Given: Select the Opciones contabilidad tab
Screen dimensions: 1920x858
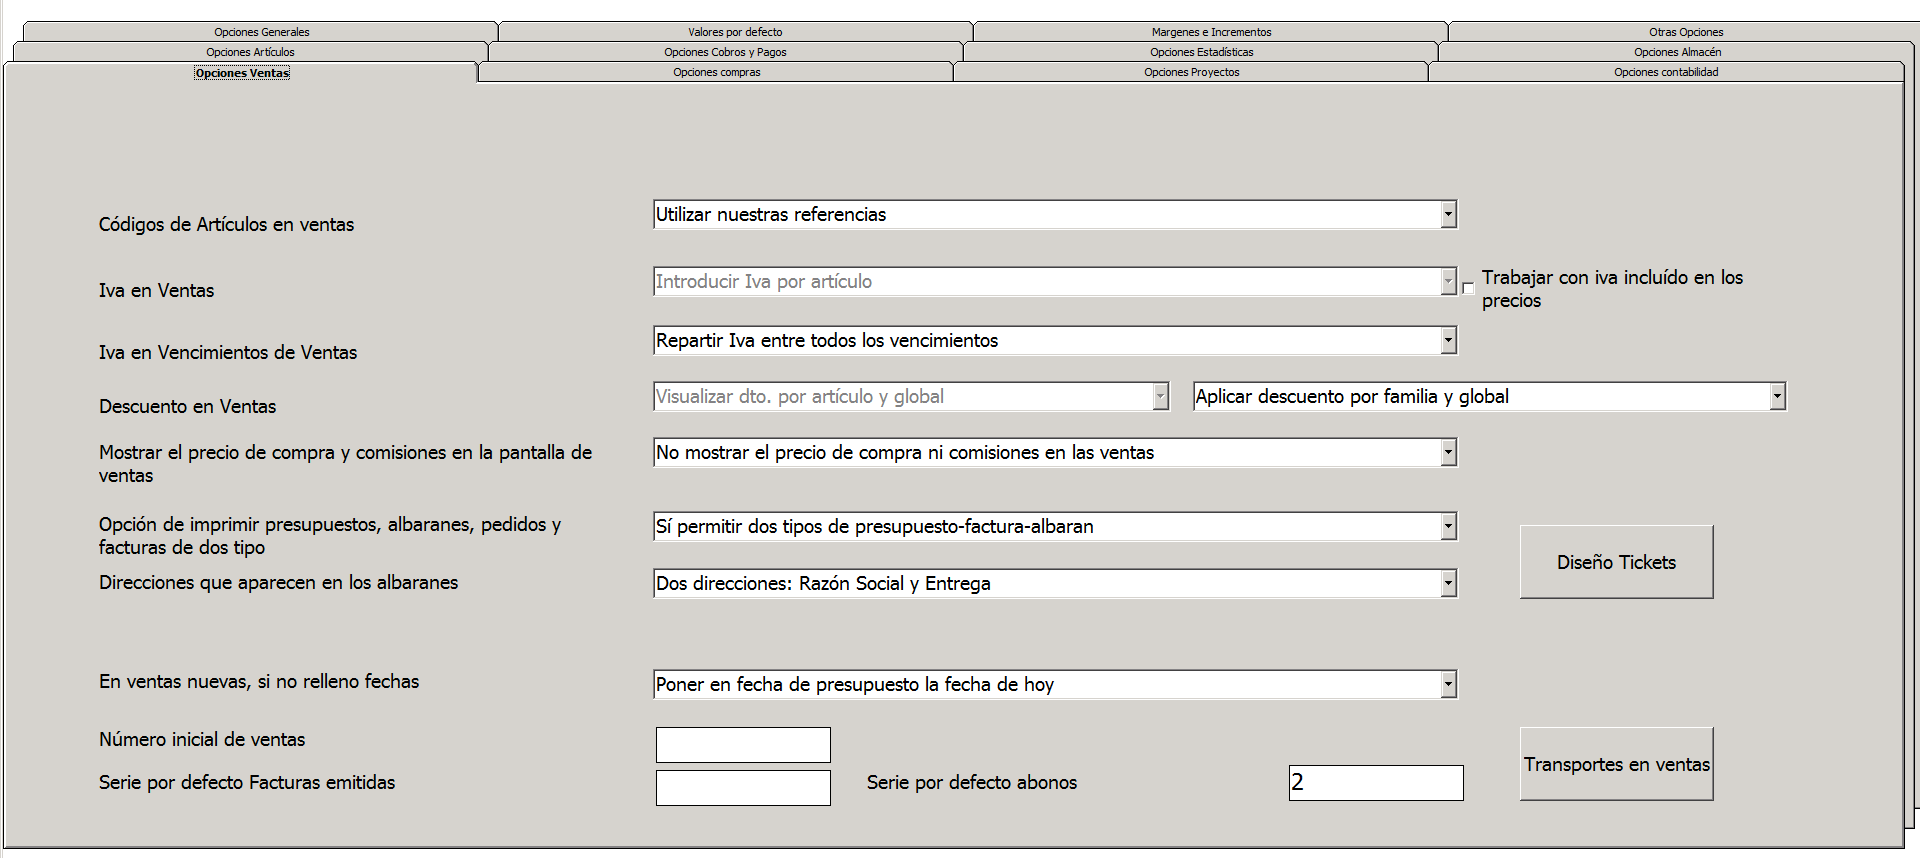Looking at the screenshot, I should (x=1666, y=72).
